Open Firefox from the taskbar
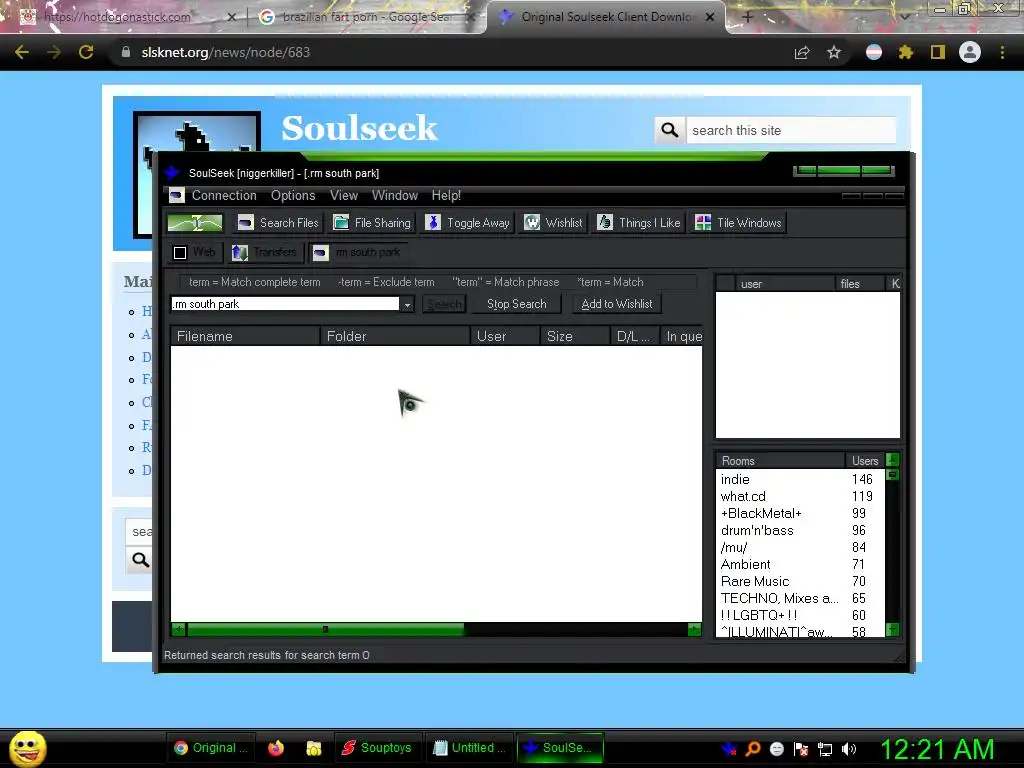1024x768 pixels. coord(276,748)
